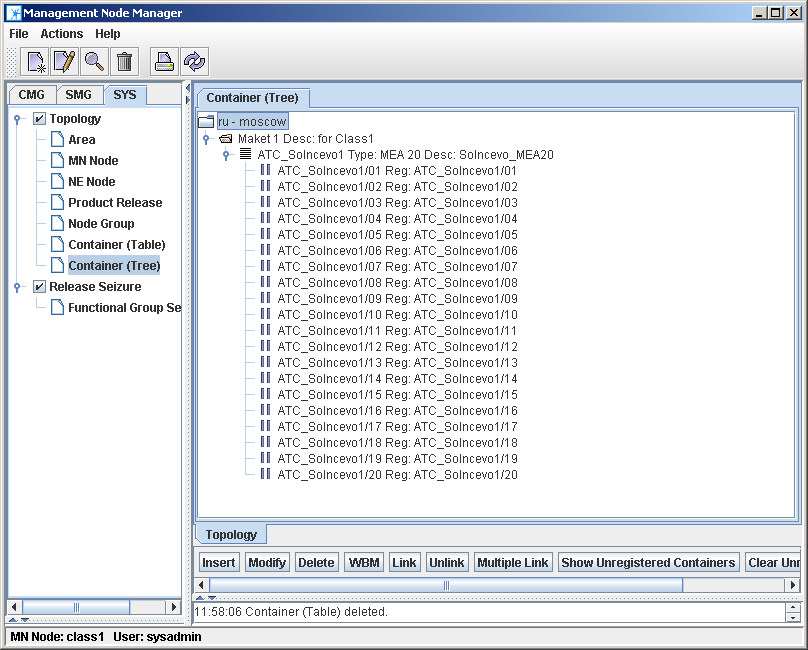Switch to the SMG tab

(78, 95)
